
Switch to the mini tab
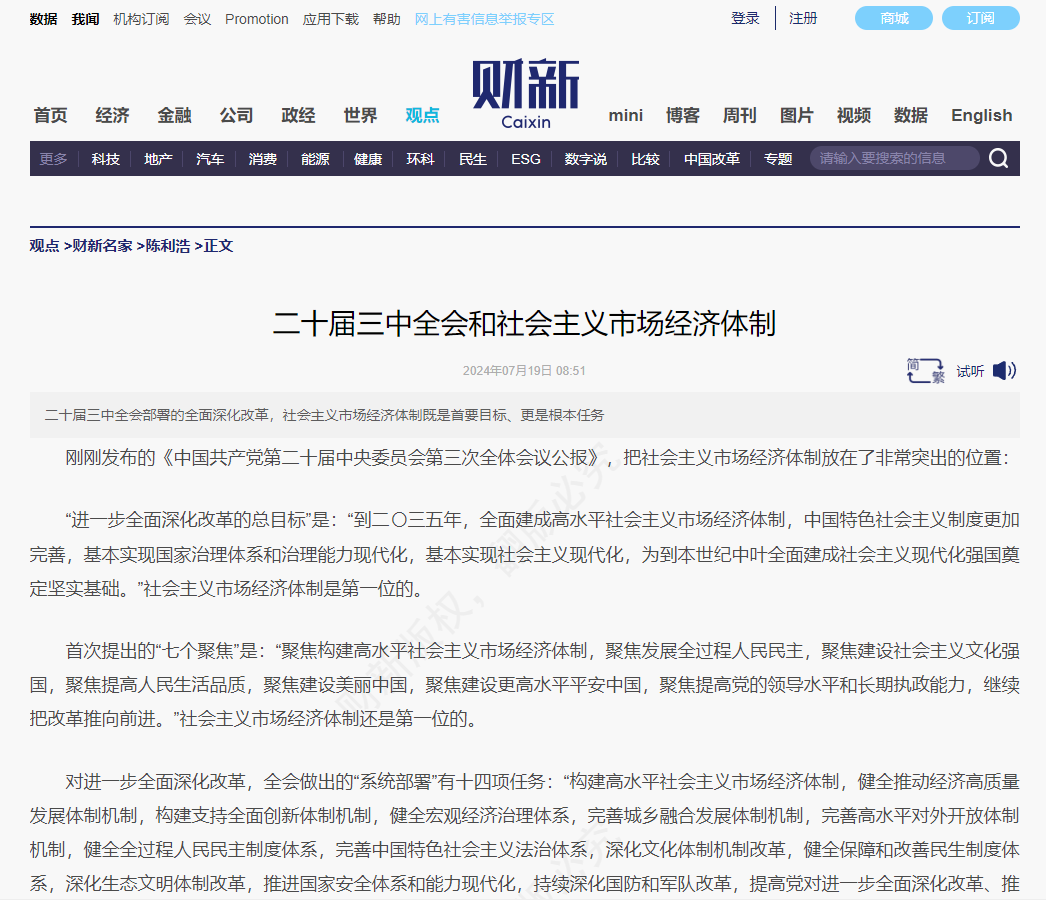[625, 115]
